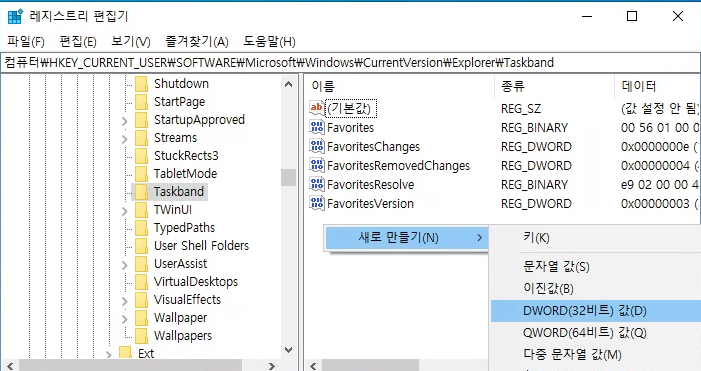701x371 pixels.
Task: Click the icon beside FavoritesRemovedChanges
Action: (317, 165)
